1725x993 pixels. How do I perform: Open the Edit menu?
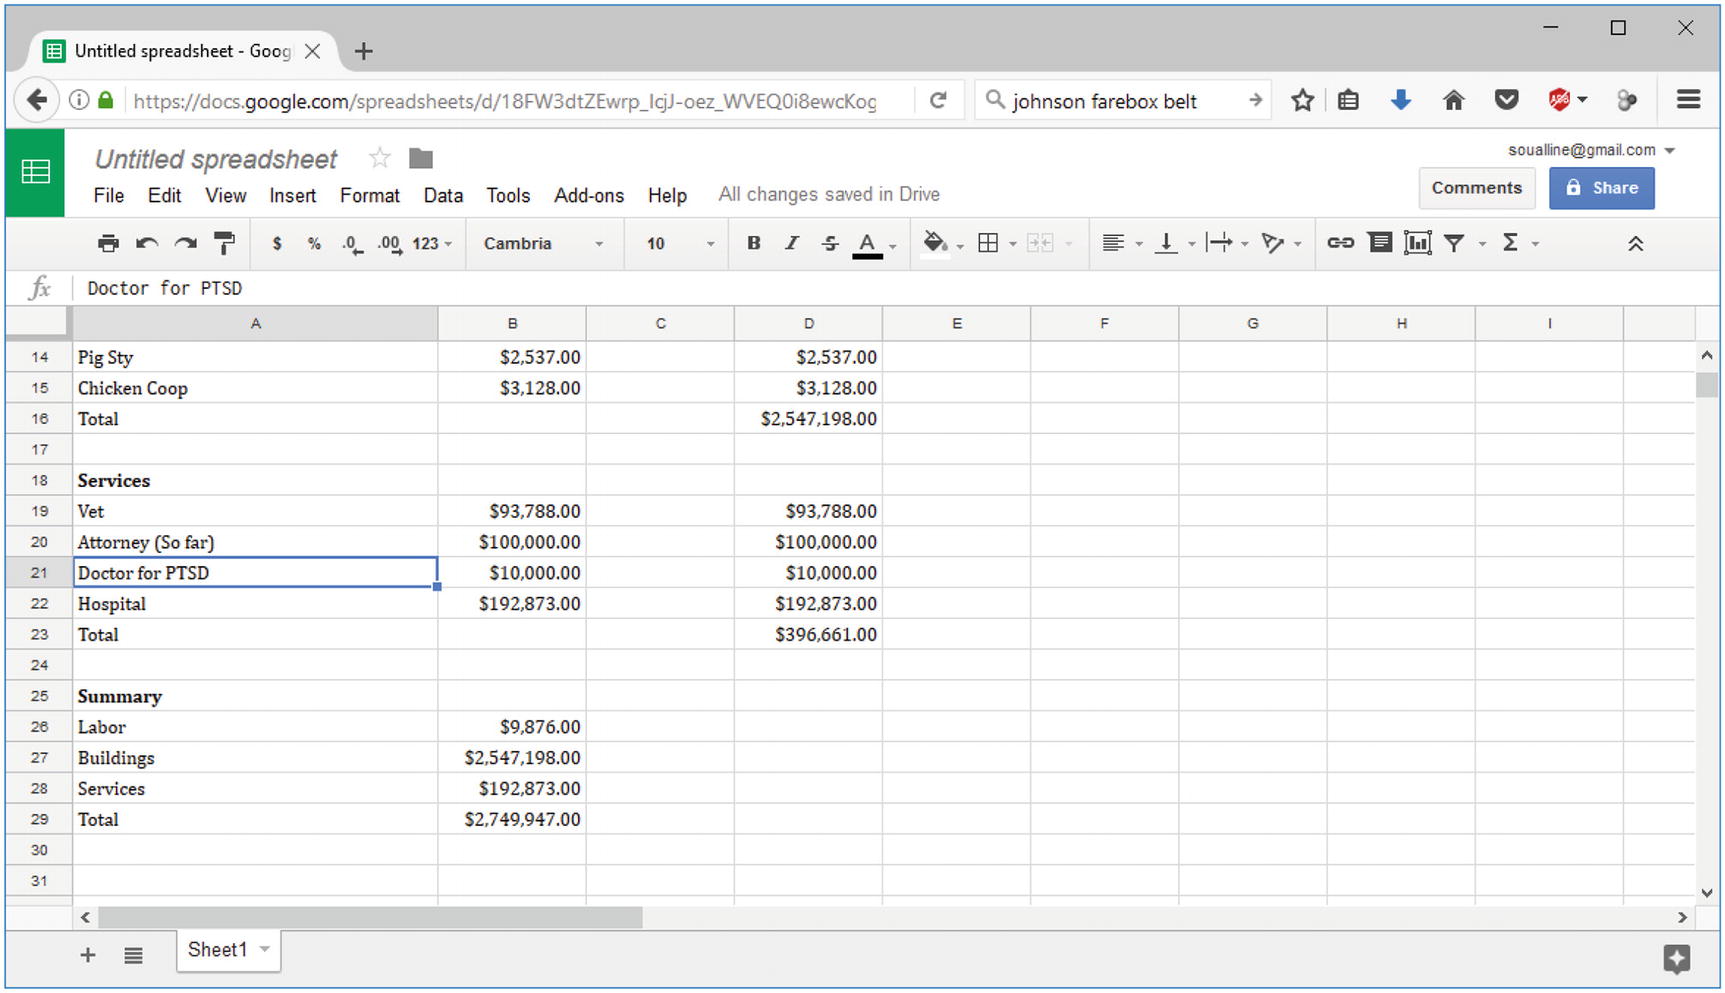coord(164,195)
